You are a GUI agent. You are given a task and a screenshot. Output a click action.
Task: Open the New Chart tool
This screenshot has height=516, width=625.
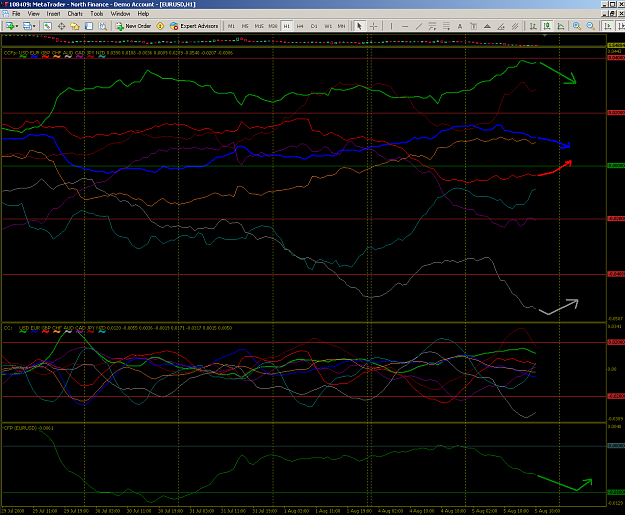point(10,26)
